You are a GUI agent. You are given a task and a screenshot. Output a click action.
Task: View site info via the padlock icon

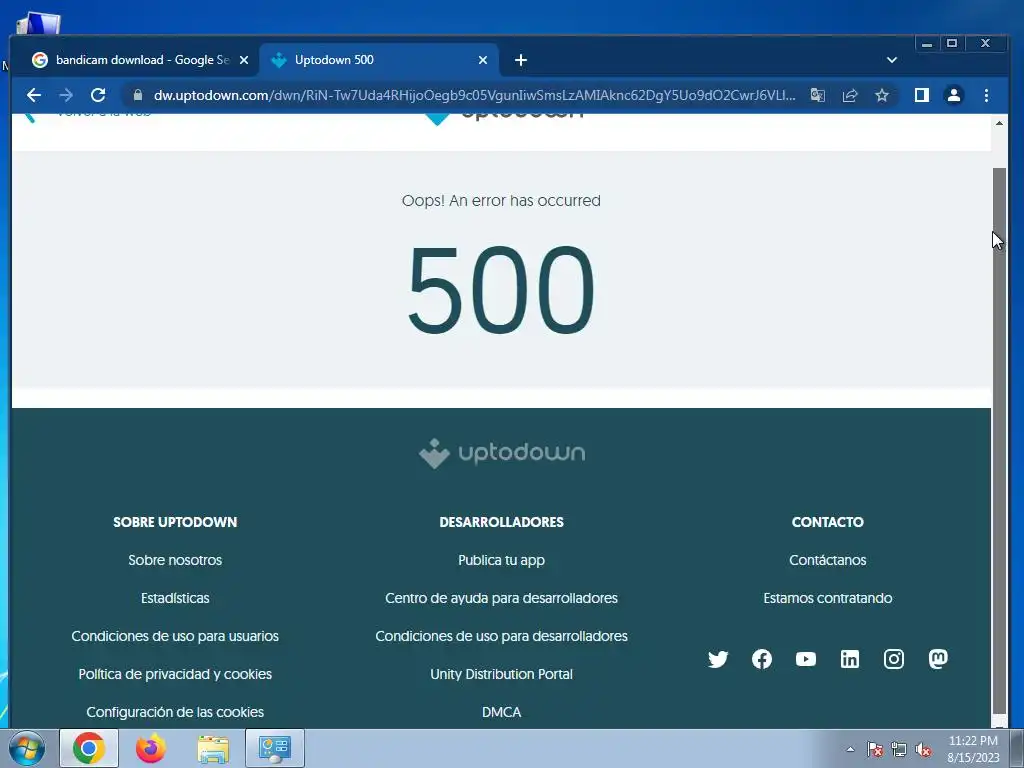[137, 95]
